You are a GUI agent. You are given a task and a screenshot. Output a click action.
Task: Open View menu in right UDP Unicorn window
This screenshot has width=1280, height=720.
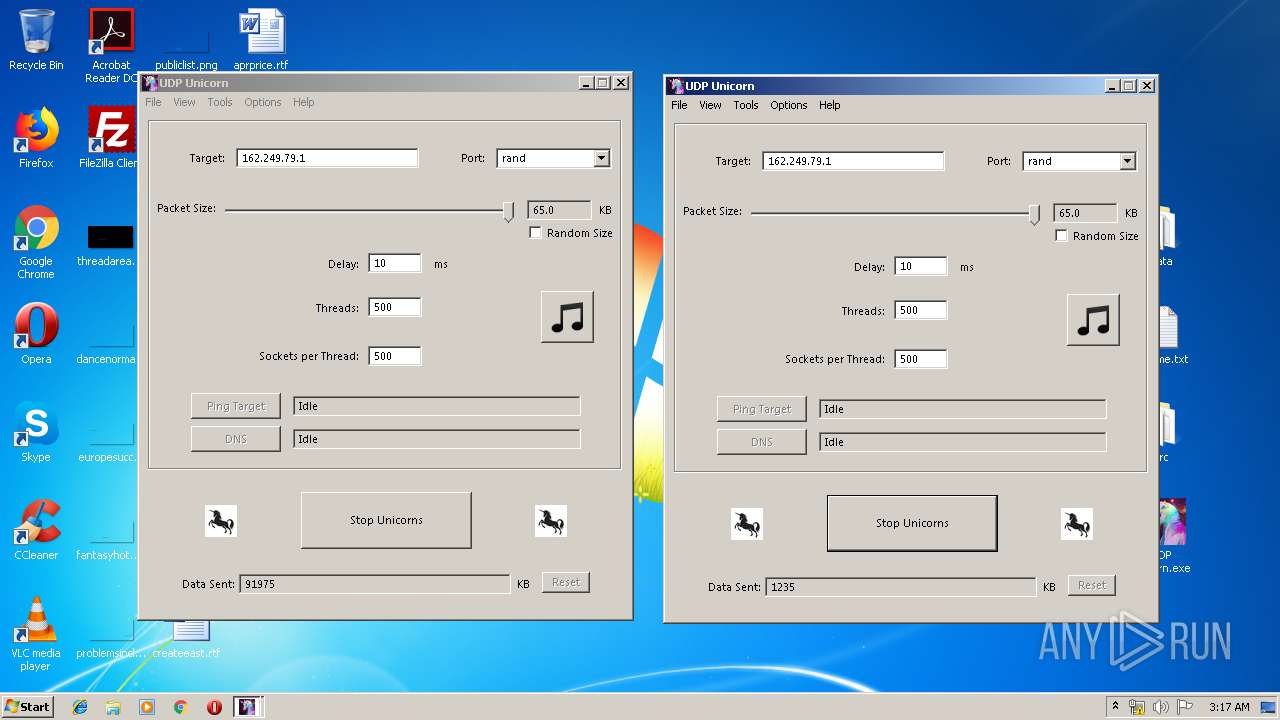coord(710,105)
